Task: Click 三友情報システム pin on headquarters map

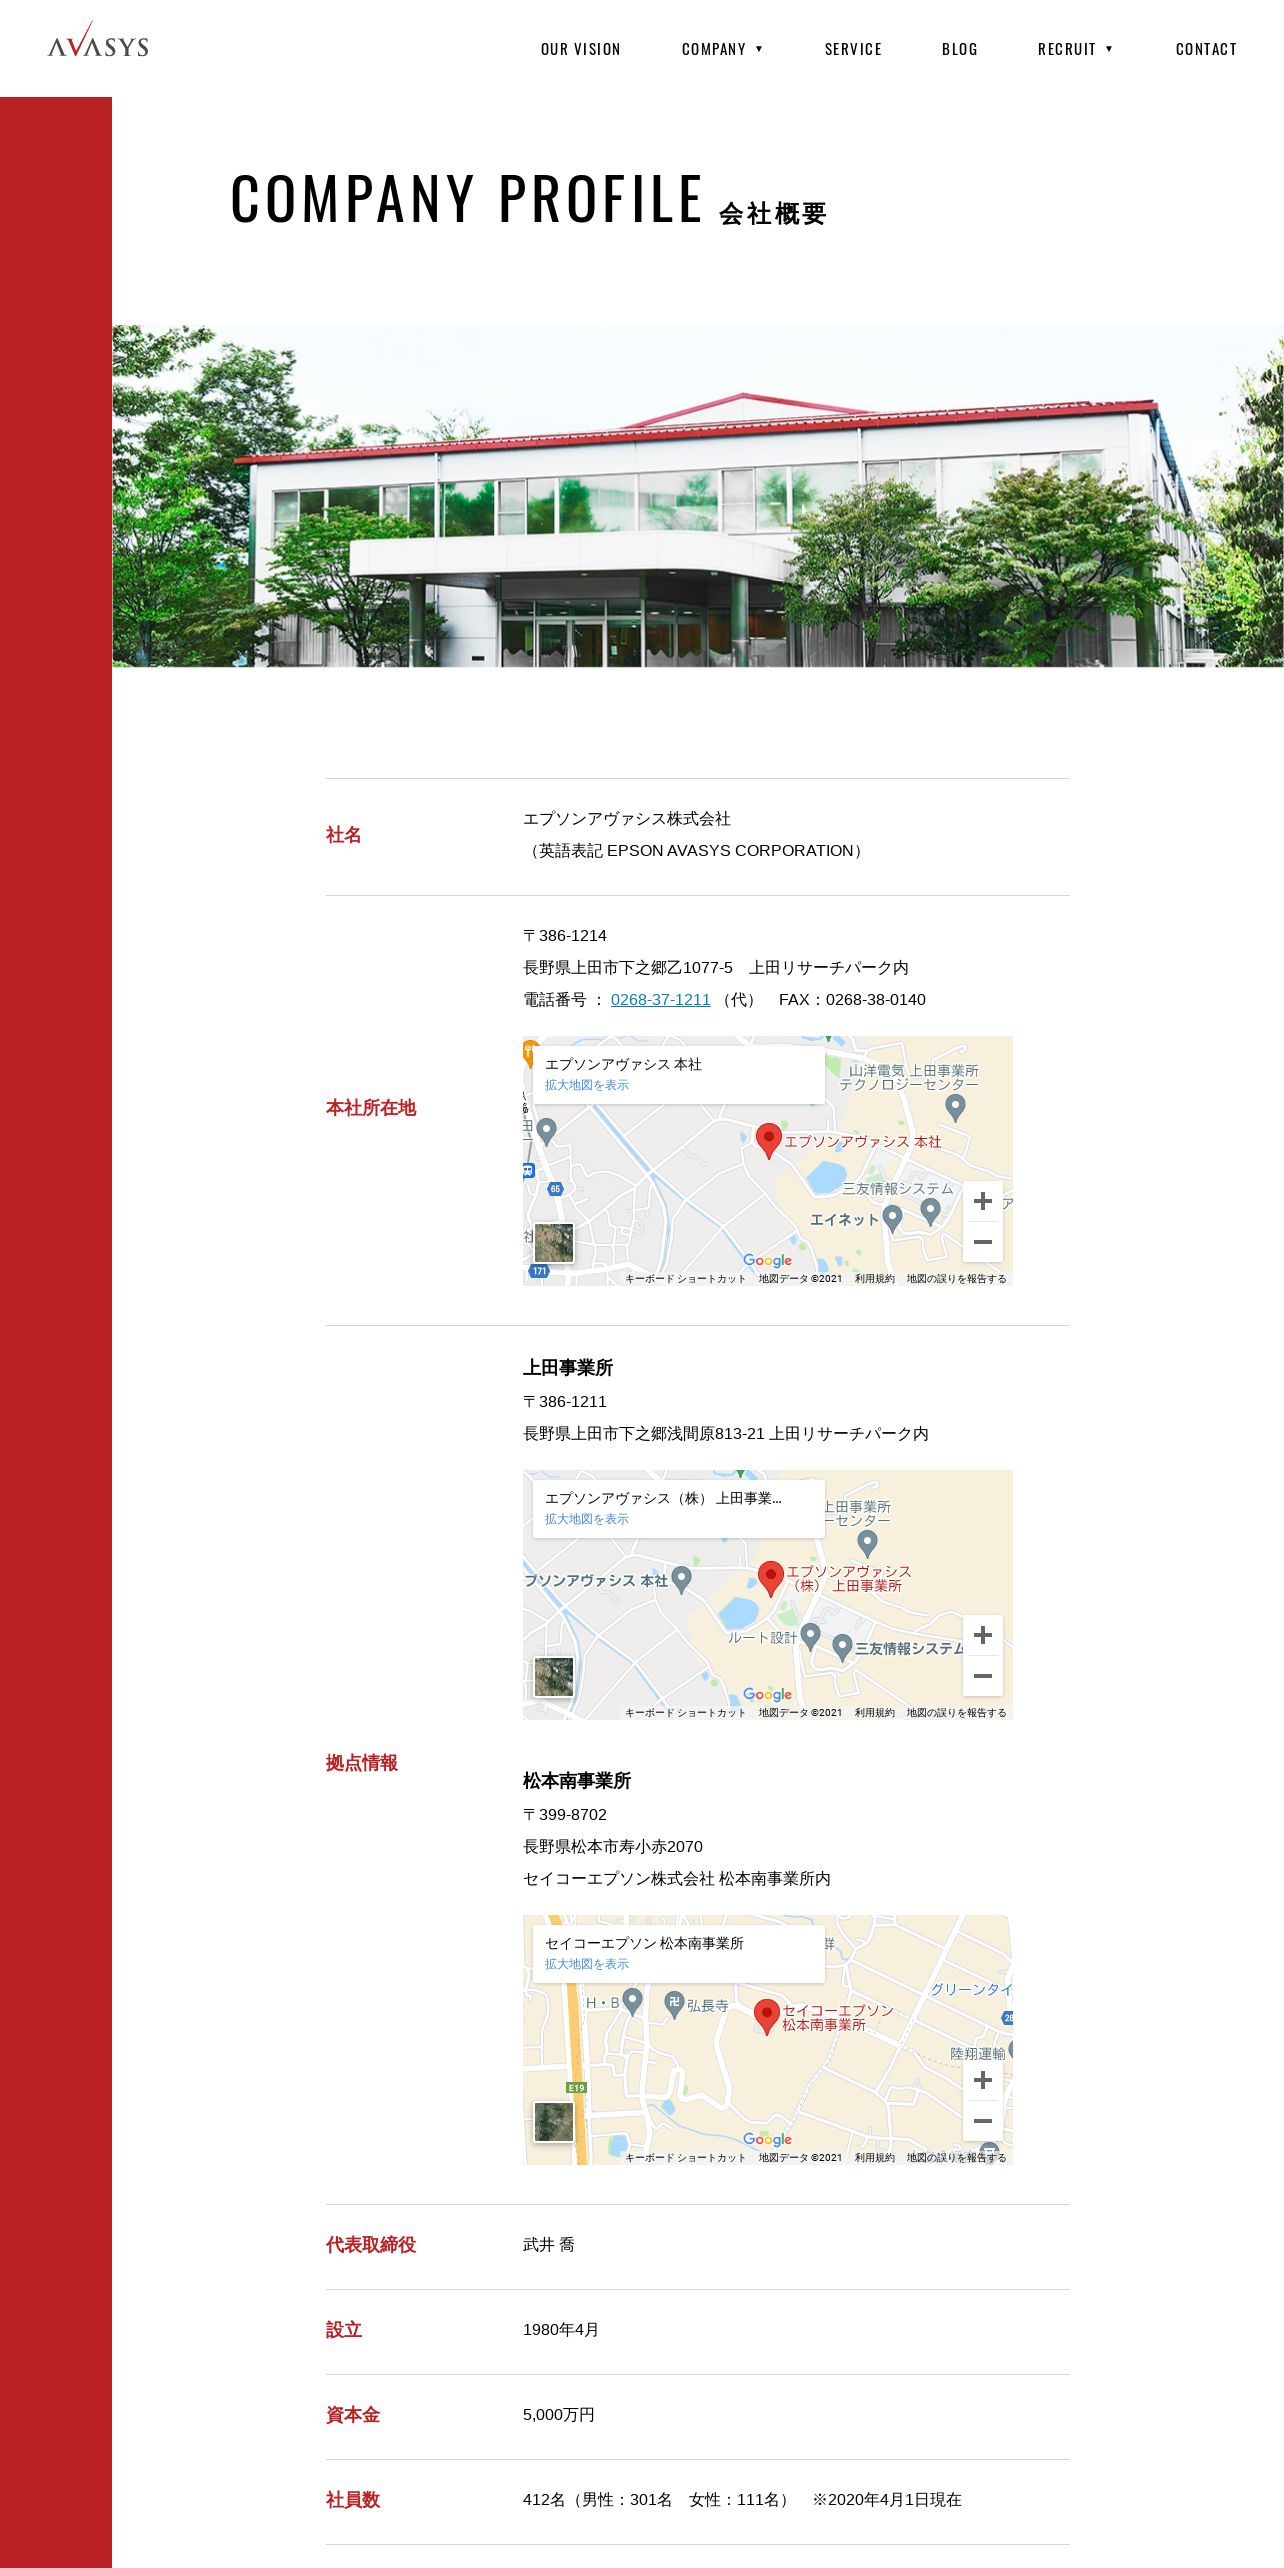Action: click(930, 1211)
